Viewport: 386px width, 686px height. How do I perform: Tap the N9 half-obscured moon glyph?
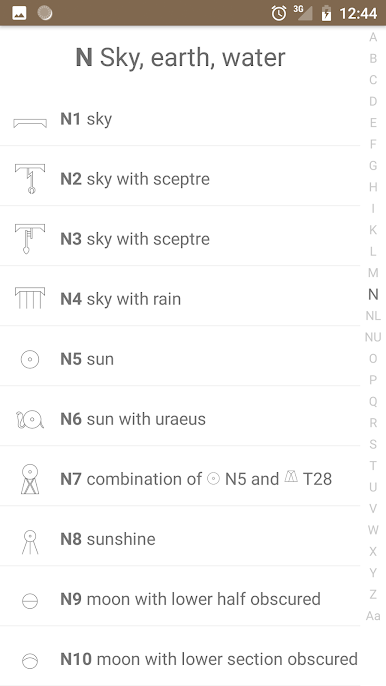coord(30,601)
